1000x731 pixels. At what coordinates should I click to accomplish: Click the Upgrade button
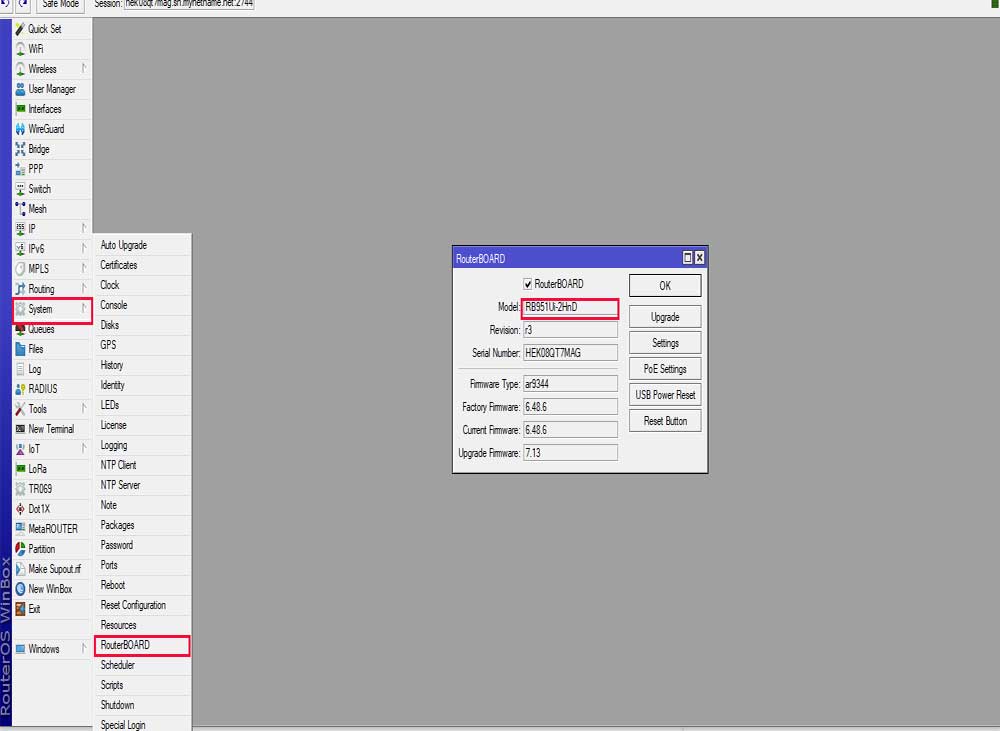(x=665, y=317)
